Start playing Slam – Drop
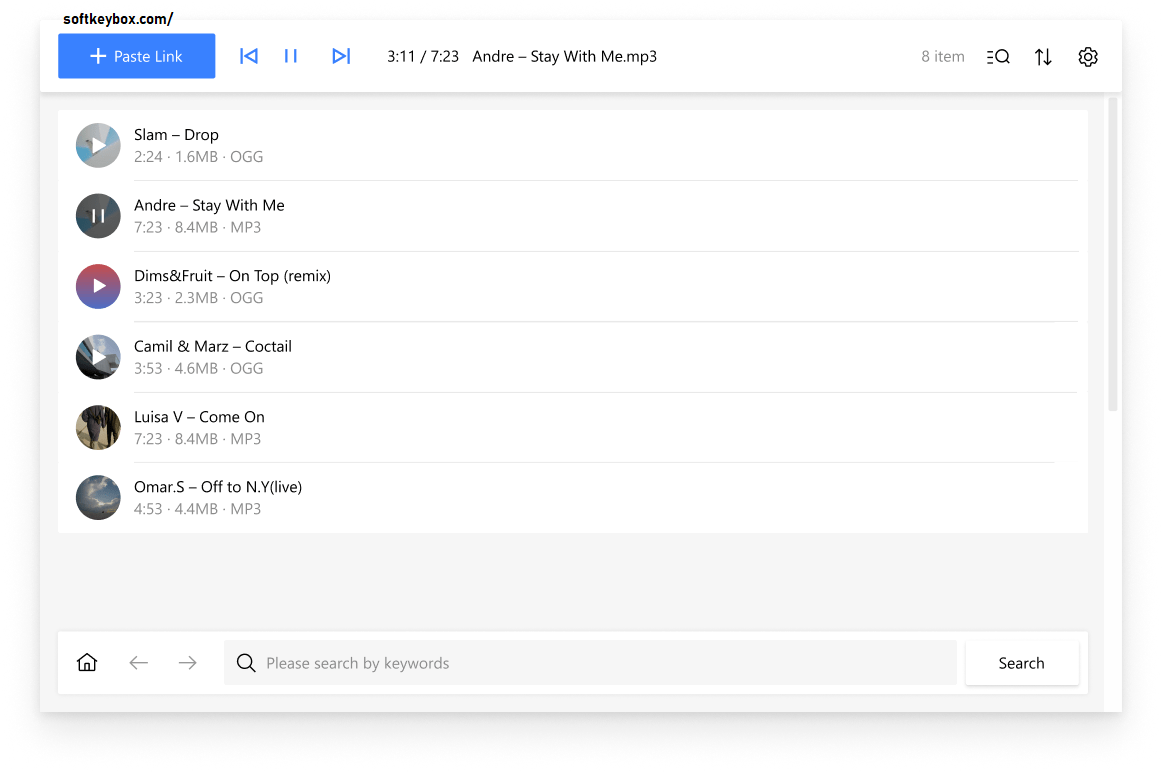The width and height of the screenshot is (1162, 772). pos(97,145)
